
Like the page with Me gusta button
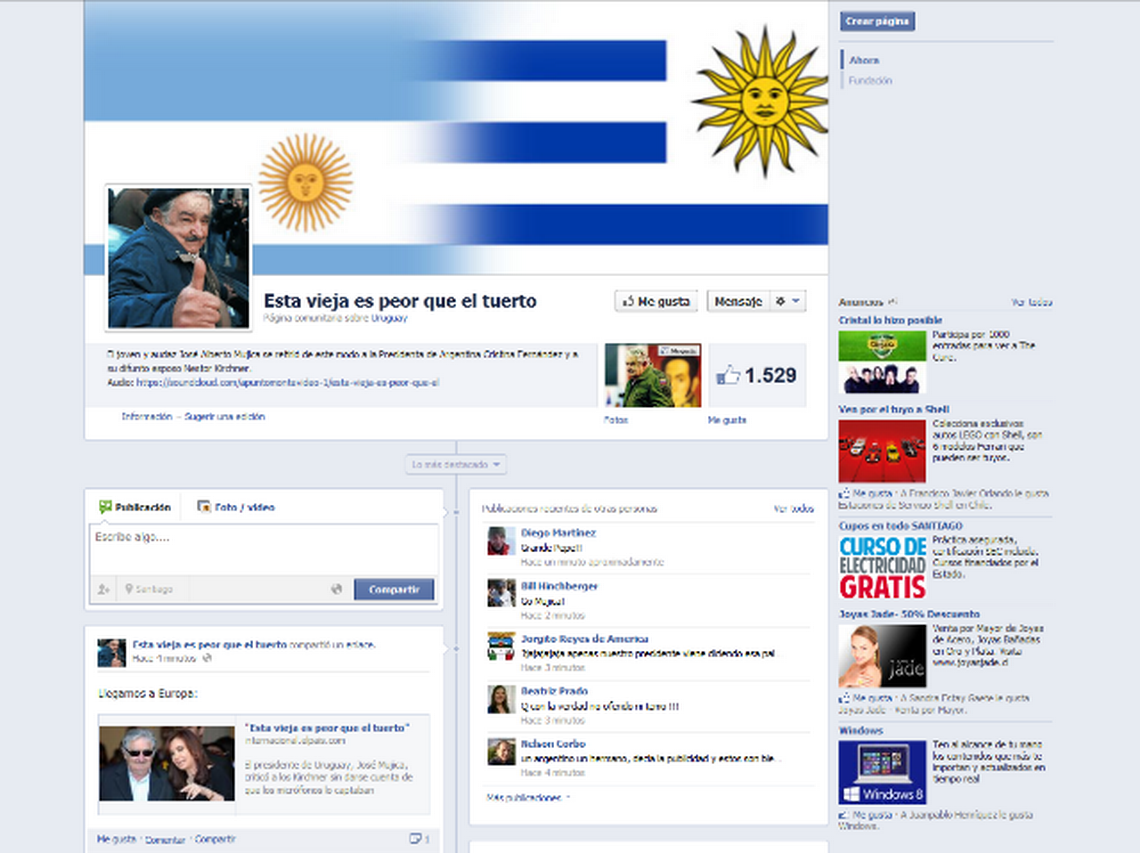click(657, 301)
